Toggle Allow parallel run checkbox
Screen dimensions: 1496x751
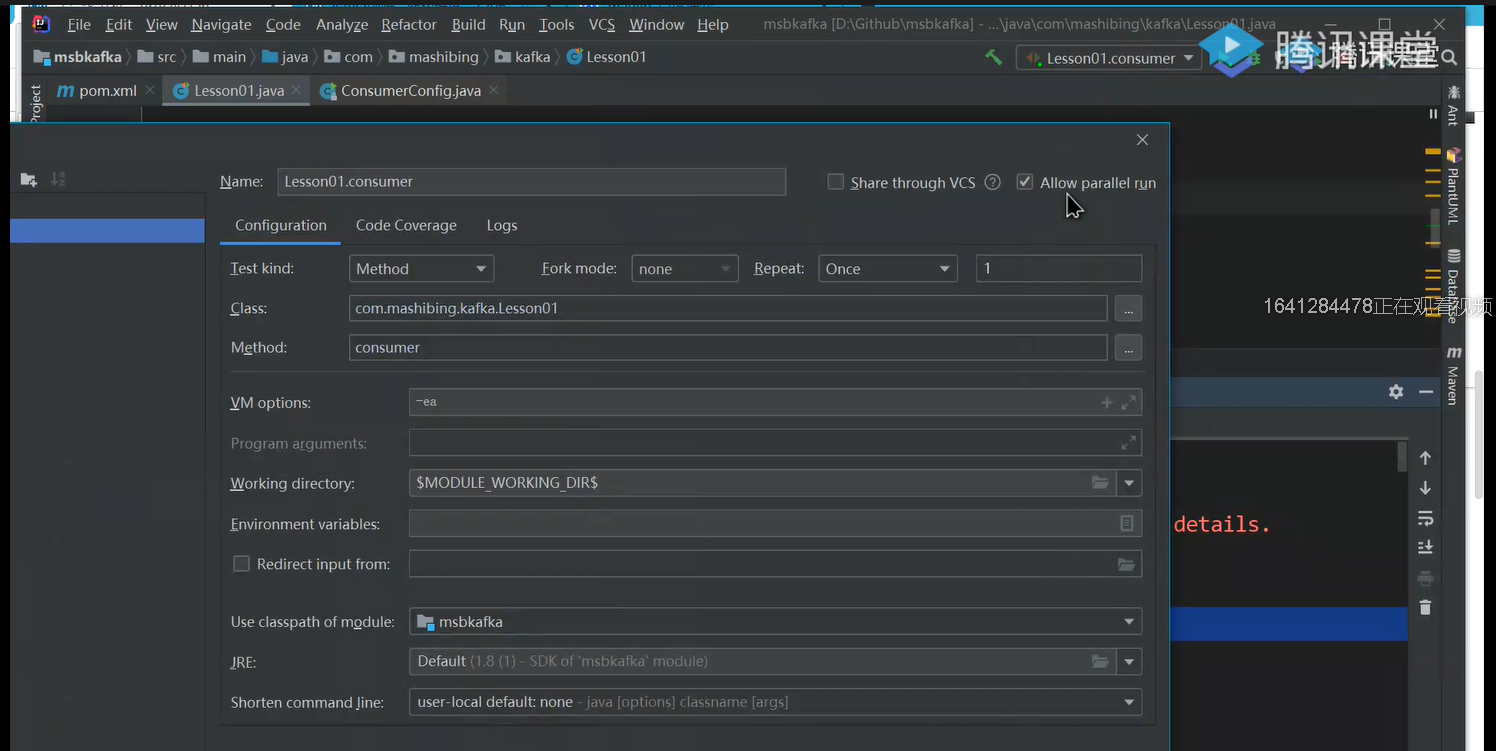[x=1024, y=182]
